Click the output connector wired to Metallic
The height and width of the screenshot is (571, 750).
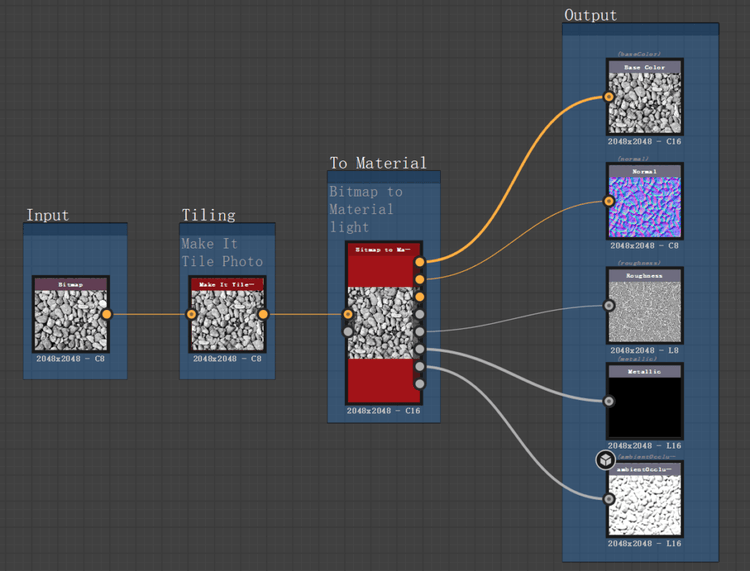[419, 349]
